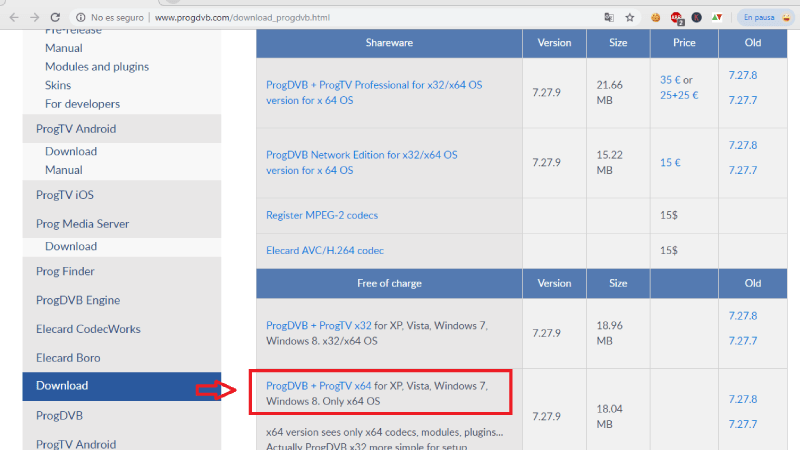Bookmark this page with the star icon

click(630, 17)
